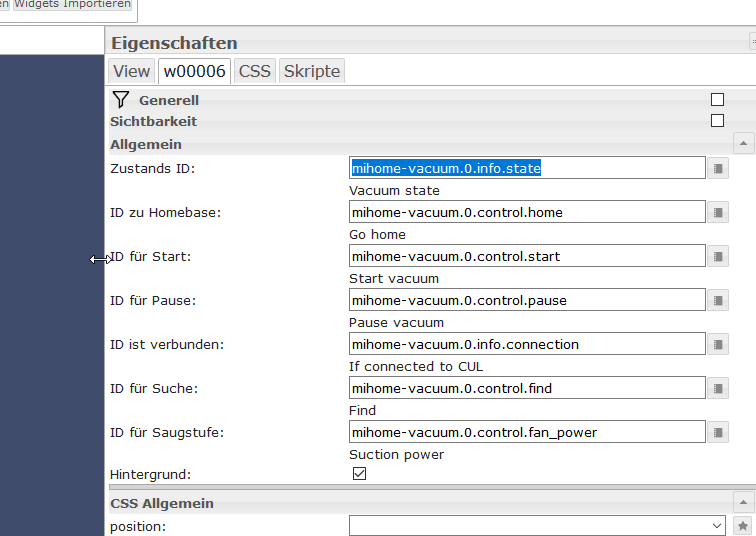This screenshot has width=756, height=536.
Task: Toggle the Generell section checkbox
Action: [717, 99]
